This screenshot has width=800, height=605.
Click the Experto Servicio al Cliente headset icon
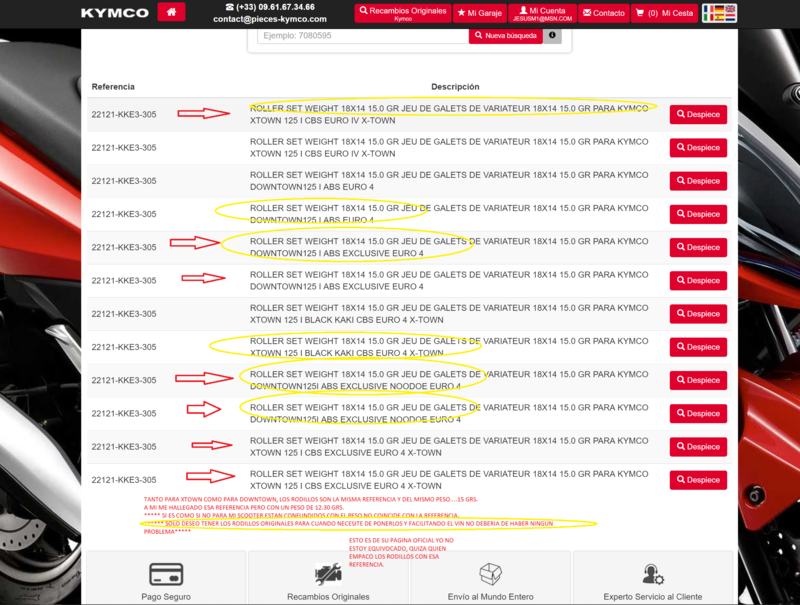click(653, 574)
